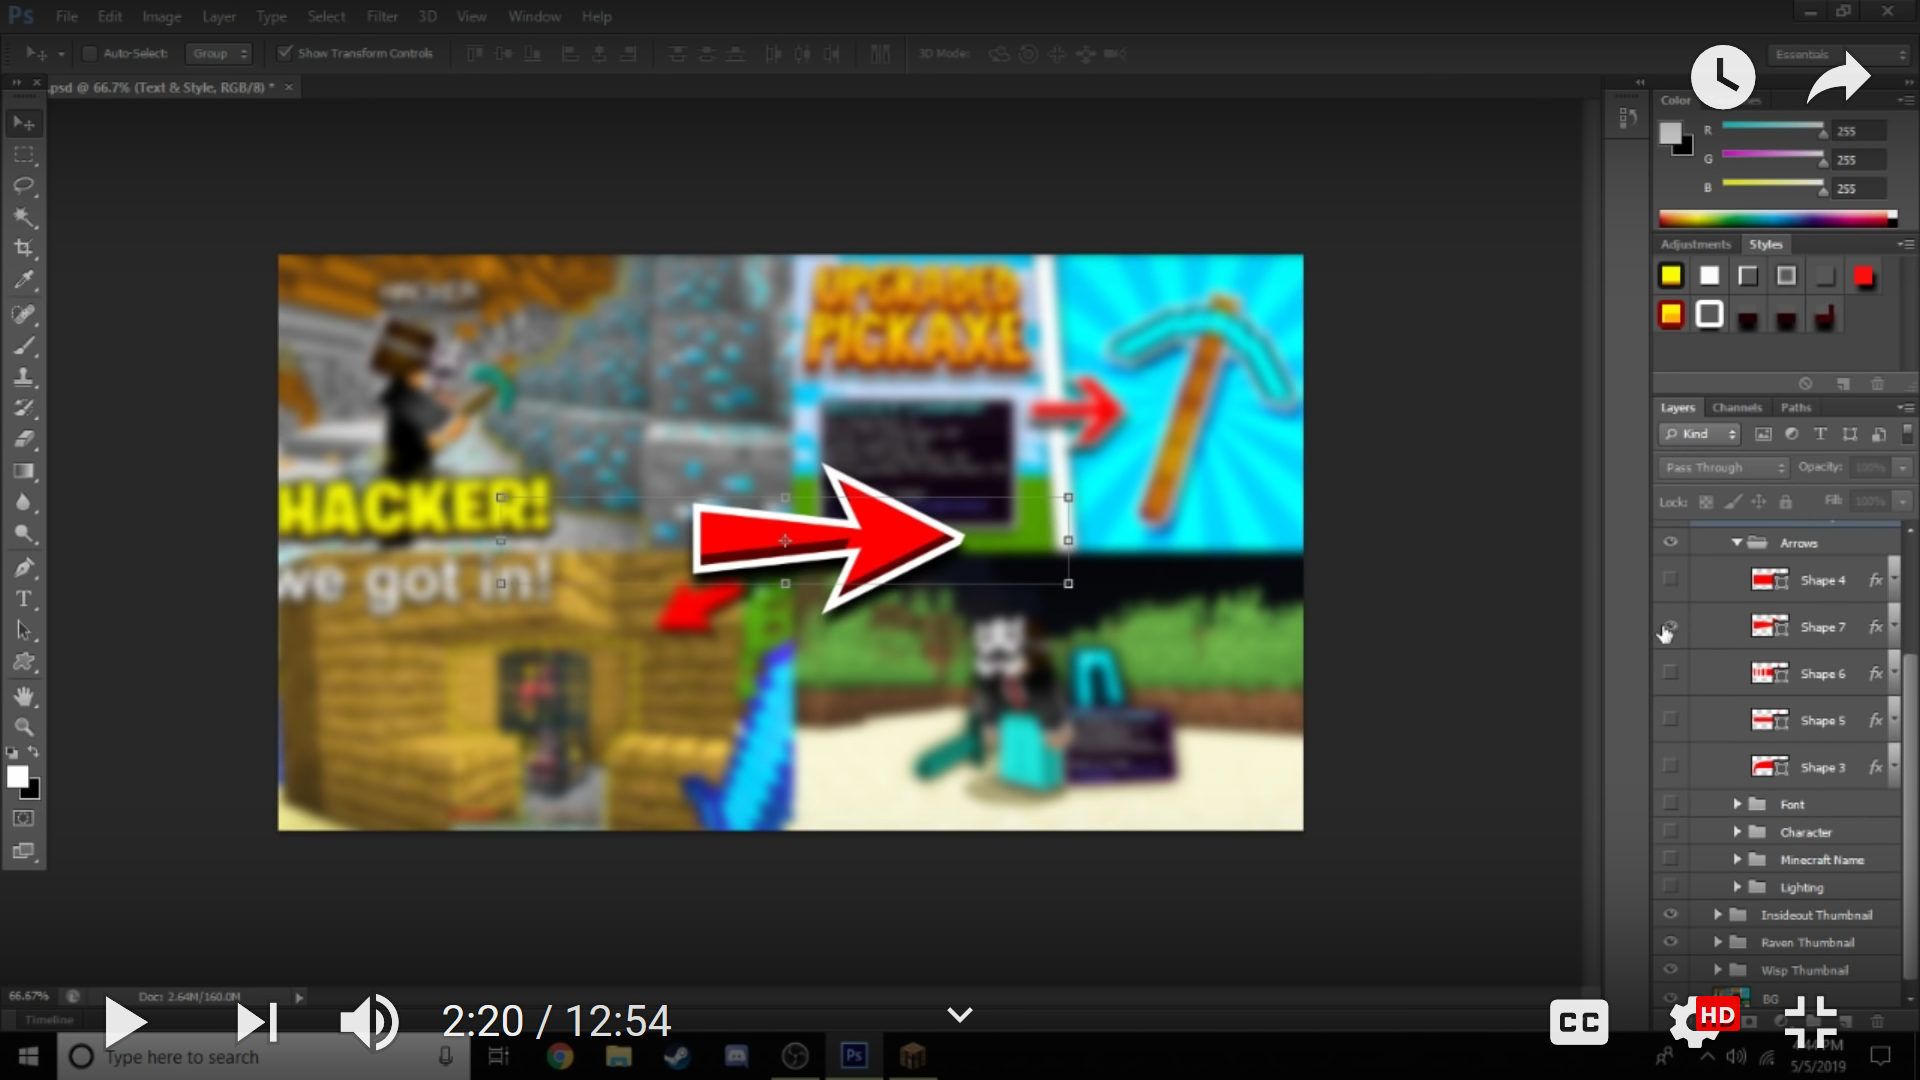Select the Horizontal Type tool
Screen dimensions: 1920x1080
coord(24,599)
